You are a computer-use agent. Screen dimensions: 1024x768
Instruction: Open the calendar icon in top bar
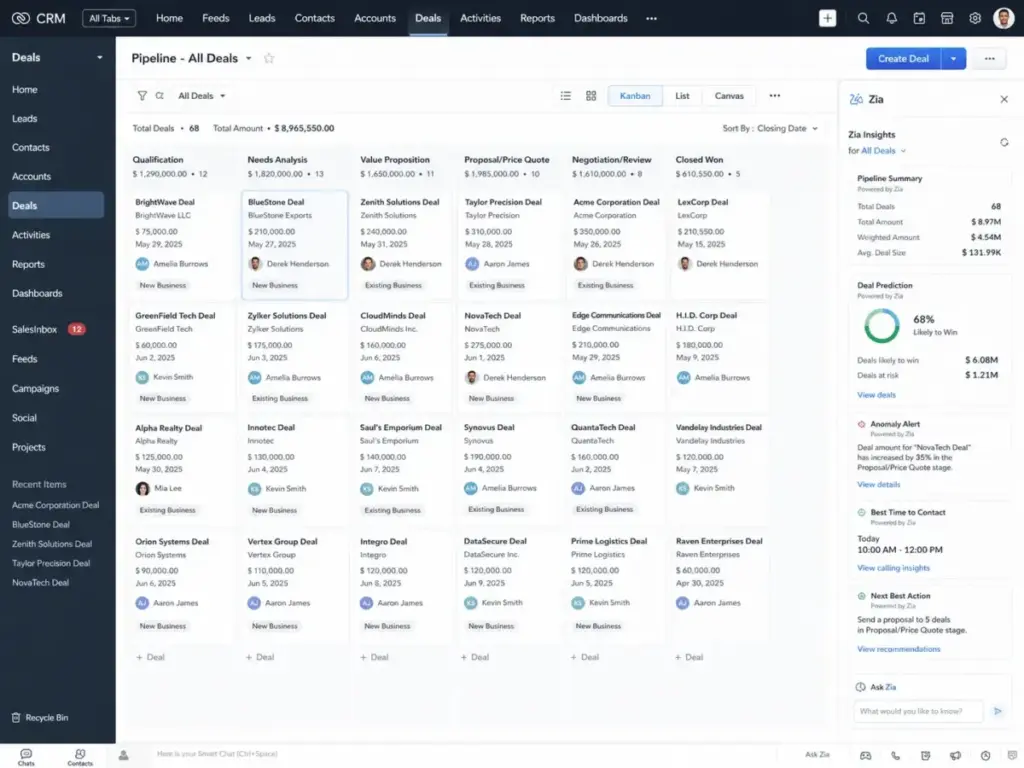[x=919, y=18]
